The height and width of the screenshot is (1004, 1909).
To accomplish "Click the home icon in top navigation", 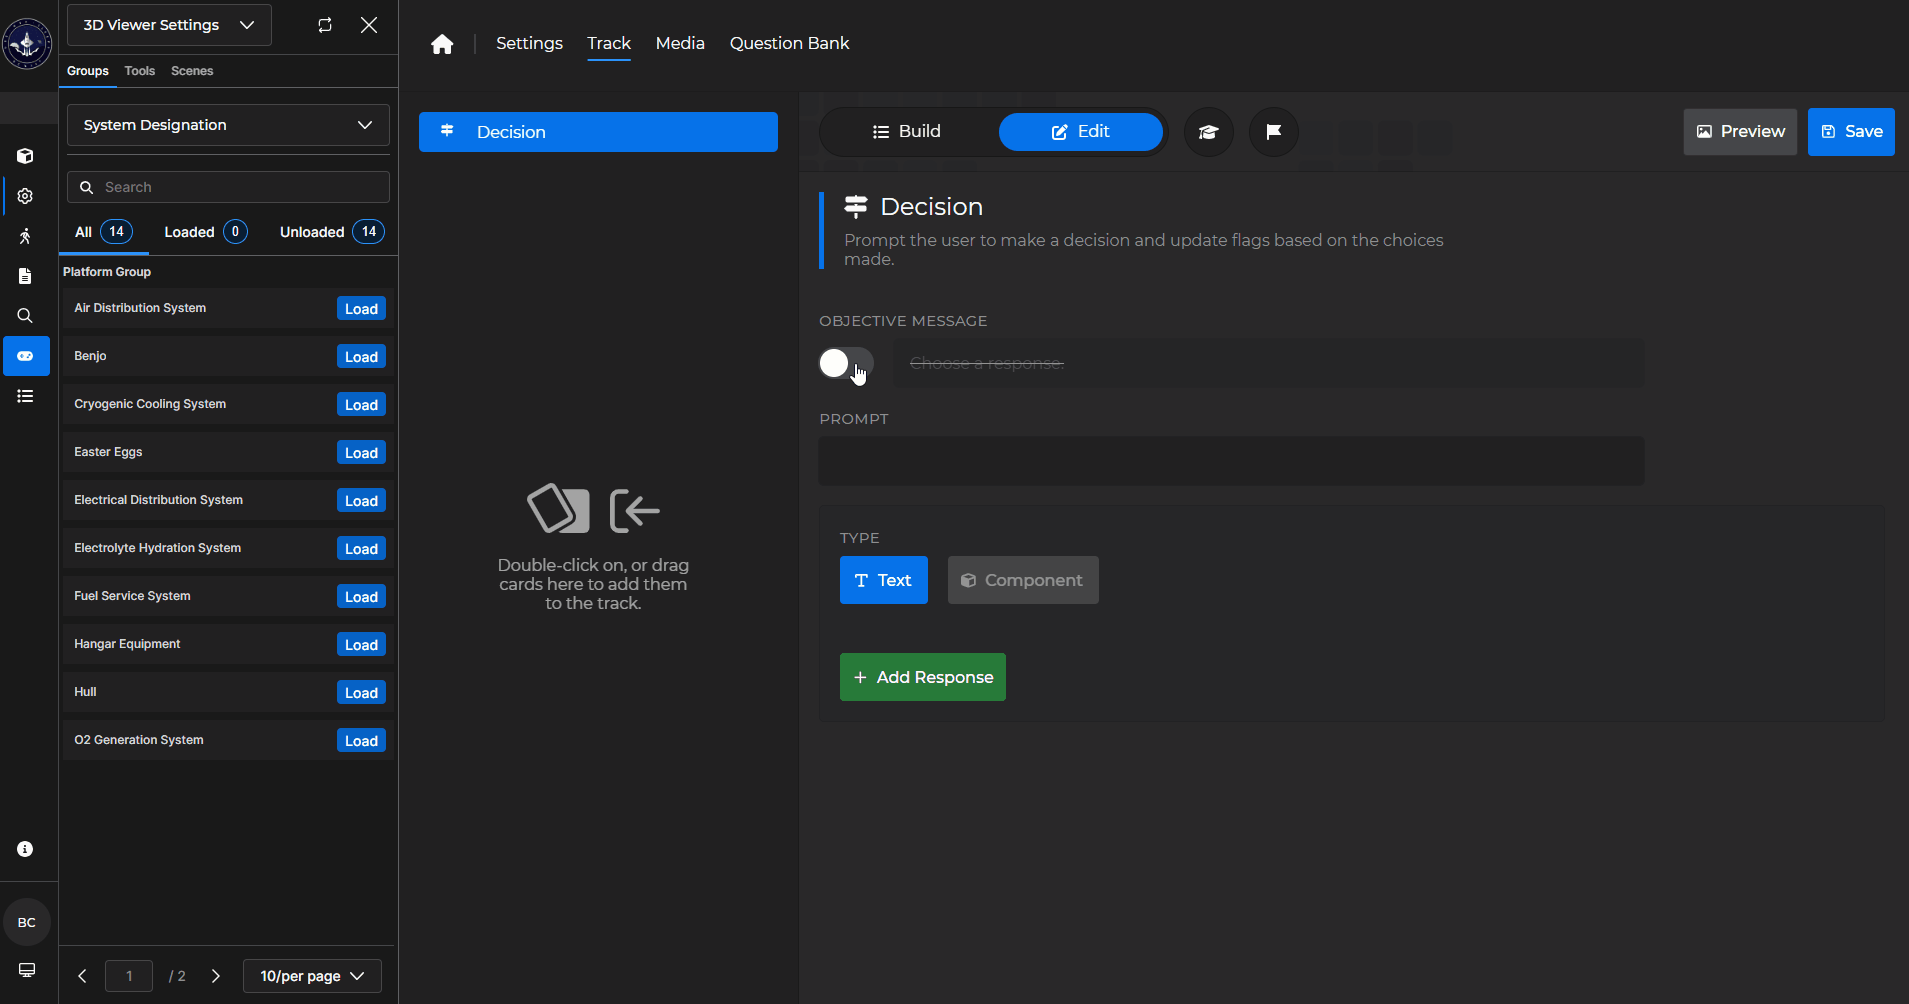I will (x=442, y=44).
